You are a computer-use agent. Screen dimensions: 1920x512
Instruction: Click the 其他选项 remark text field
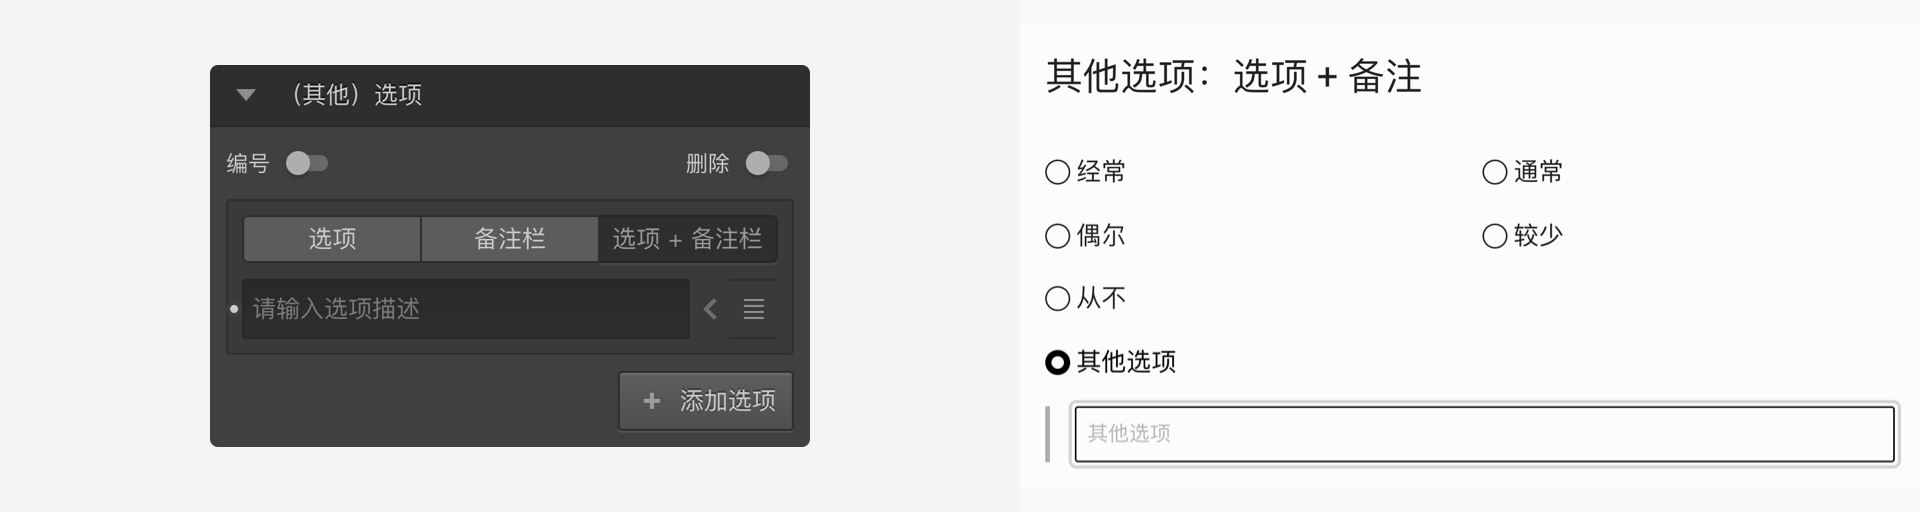pos(1484,434)
